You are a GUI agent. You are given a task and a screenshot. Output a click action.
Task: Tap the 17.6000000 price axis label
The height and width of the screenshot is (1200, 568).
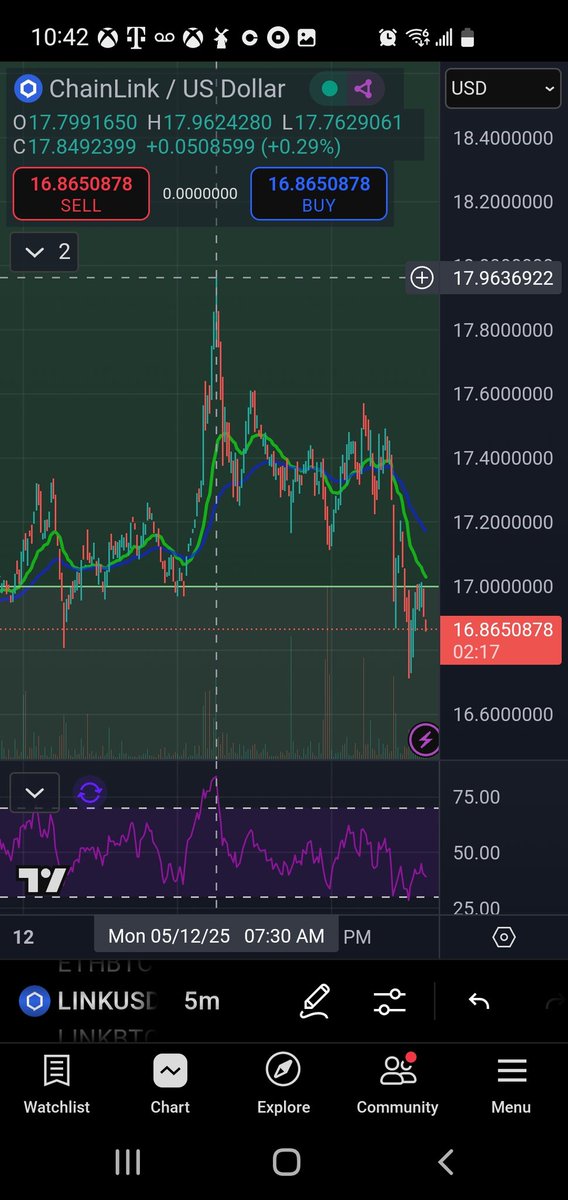[x=503, y=394]
